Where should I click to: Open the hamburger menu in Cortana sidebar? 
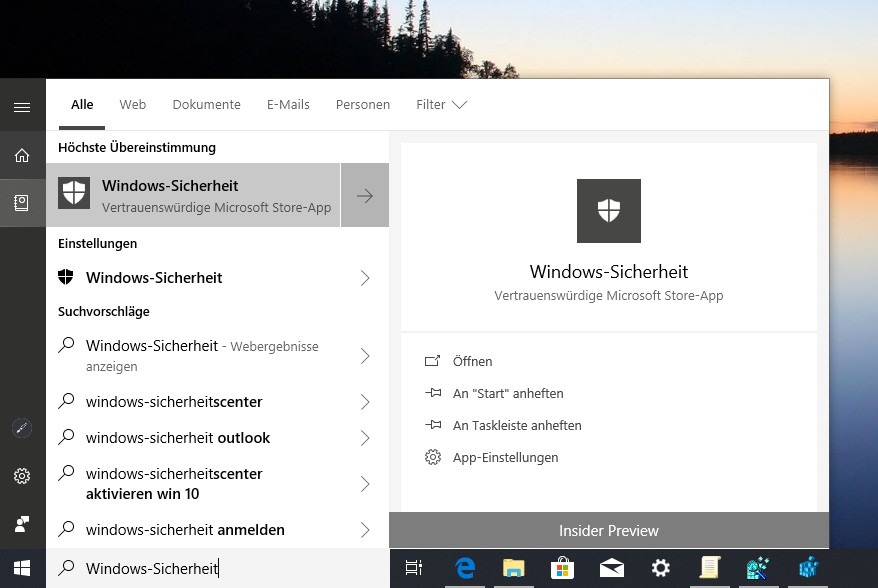[x=22, y=108]
